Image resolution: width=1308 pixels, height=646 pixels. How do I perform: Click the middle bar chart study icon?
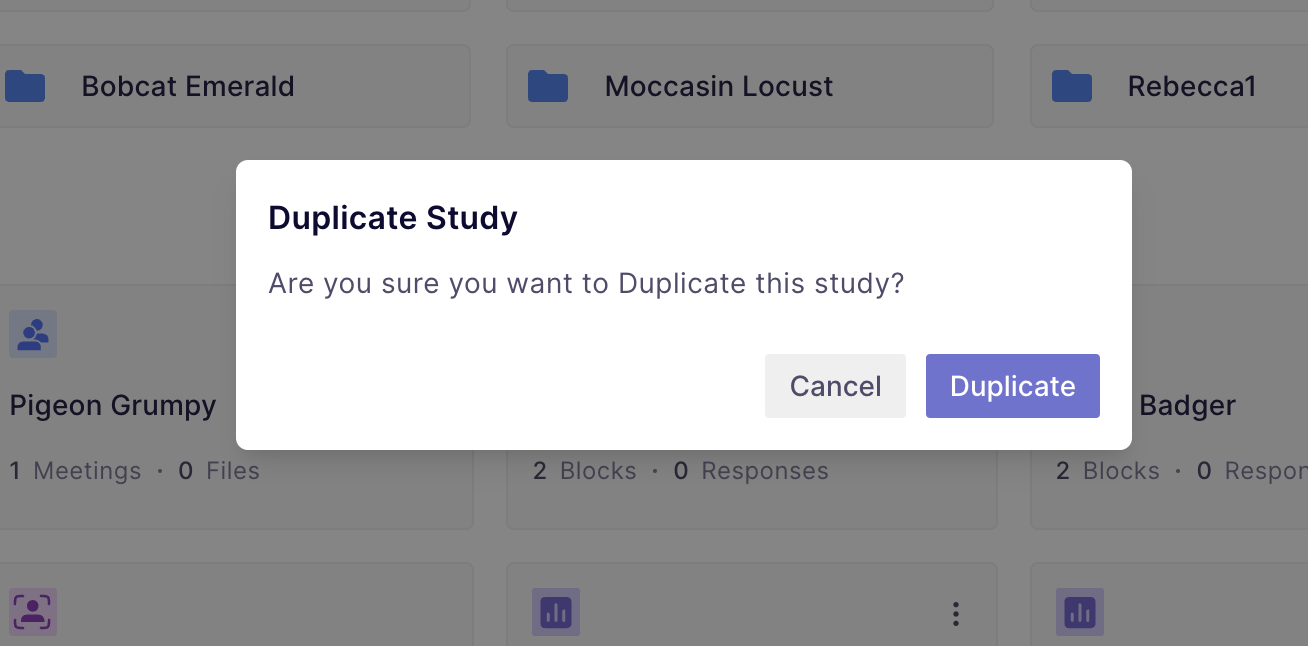point(556,612)
